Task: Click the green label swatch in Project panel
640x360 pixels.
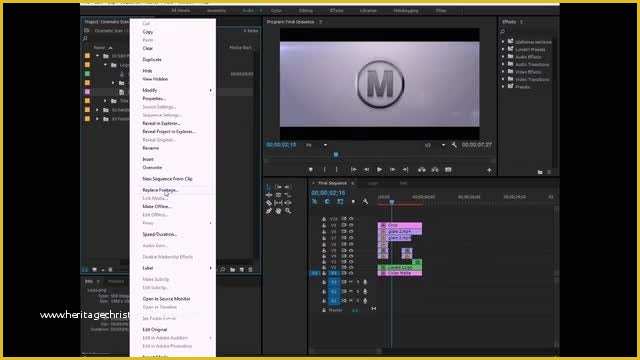Action: pos(87,74)
